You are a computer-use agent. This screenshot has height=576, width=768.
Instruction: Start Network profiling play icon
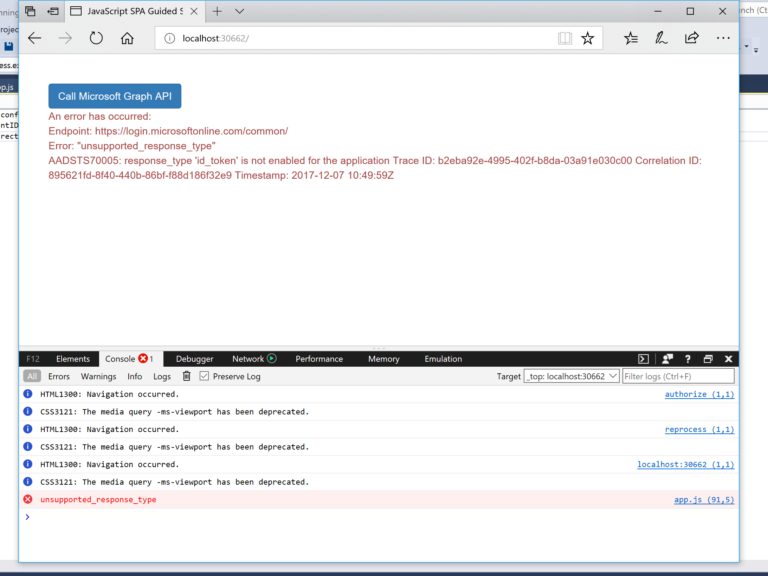click(272, 359)
